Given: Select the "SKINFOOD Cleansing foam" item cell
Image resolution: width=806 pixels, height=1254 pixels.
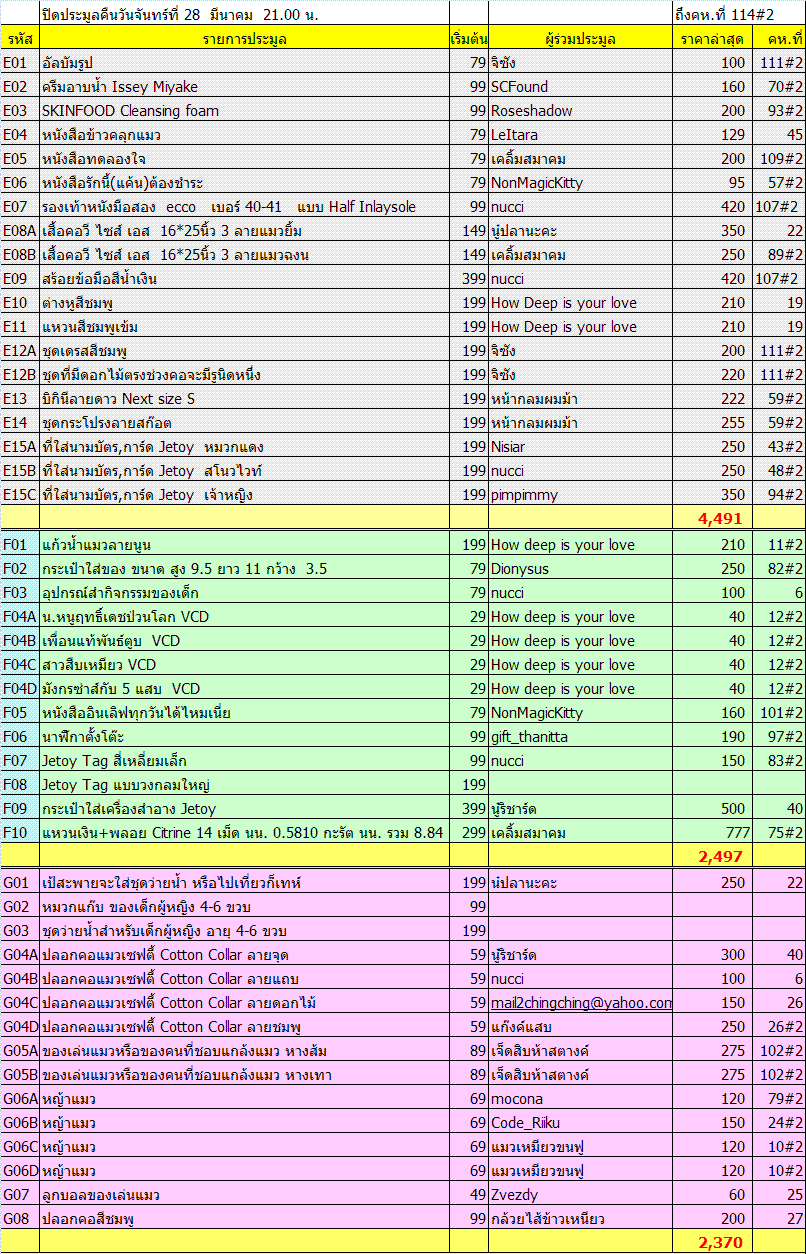Looking at the screenshot, I should click(x=130, y=111).
